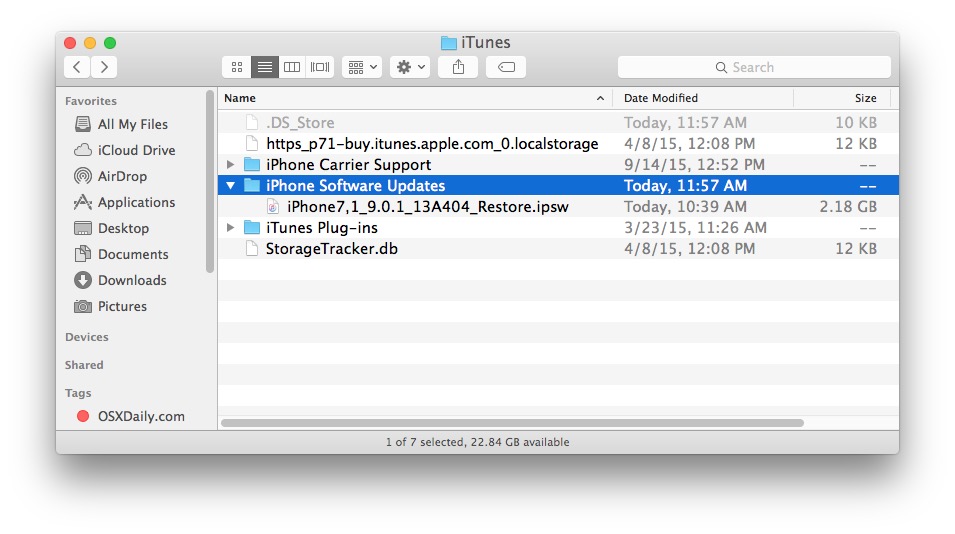Click the Share toolbar button

click(x=458, y=67)
